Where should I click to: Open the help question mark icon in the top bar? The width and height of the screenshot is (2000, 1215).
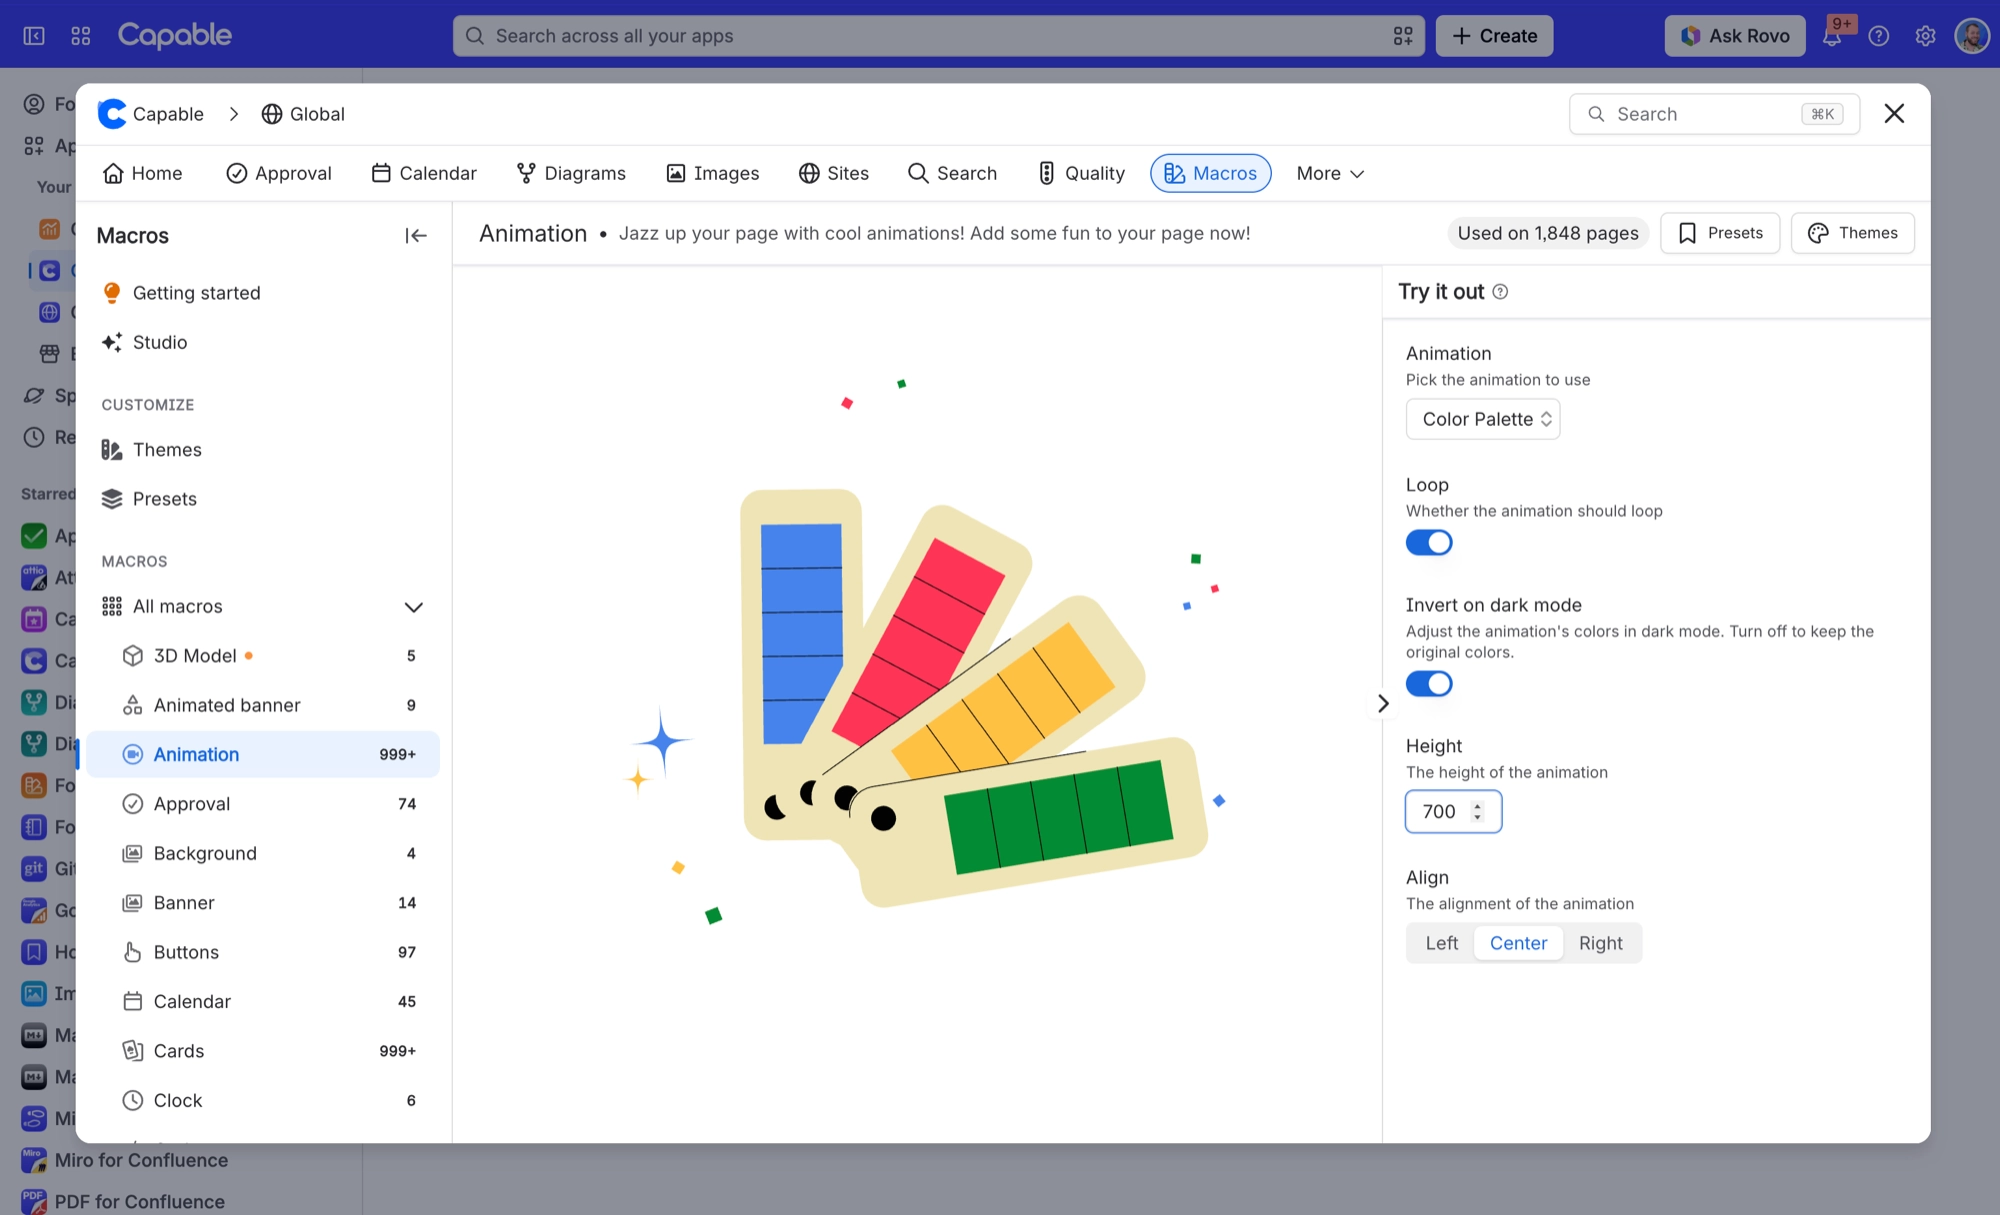click(x=1879, y=36)
